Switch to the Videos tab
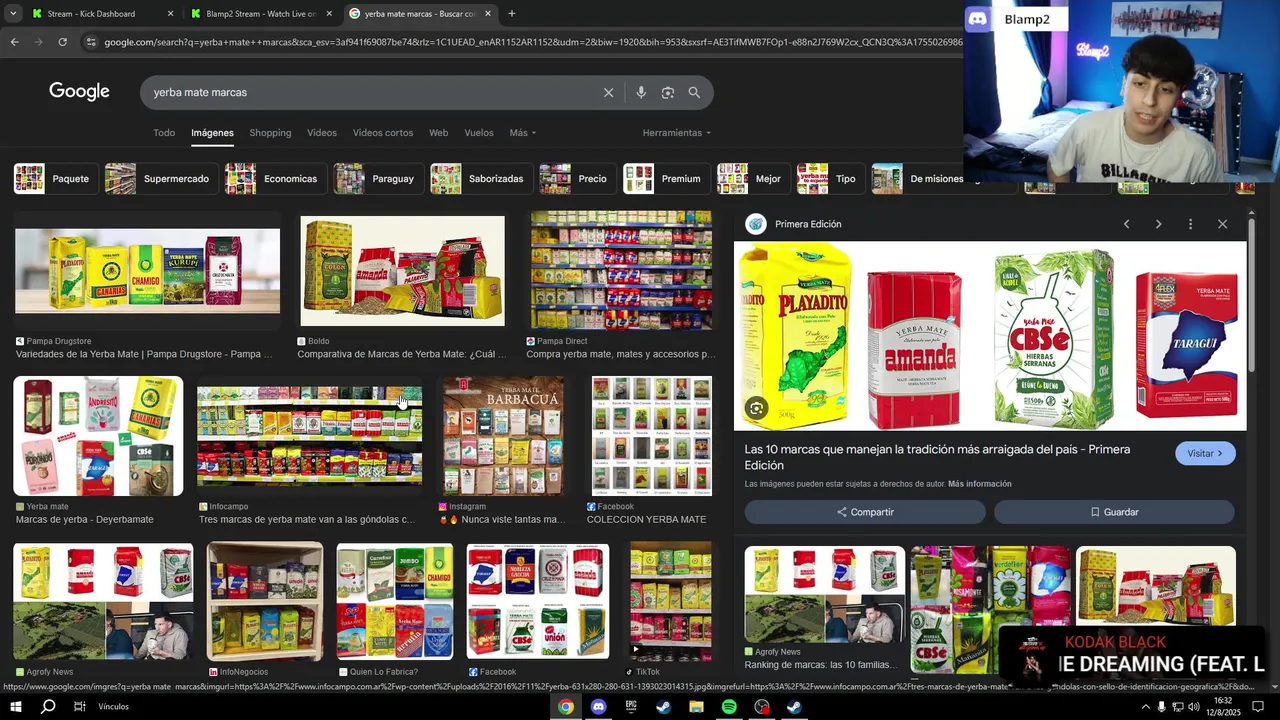Viewport: 1280px width, 720px height. (x=322, y=133)
